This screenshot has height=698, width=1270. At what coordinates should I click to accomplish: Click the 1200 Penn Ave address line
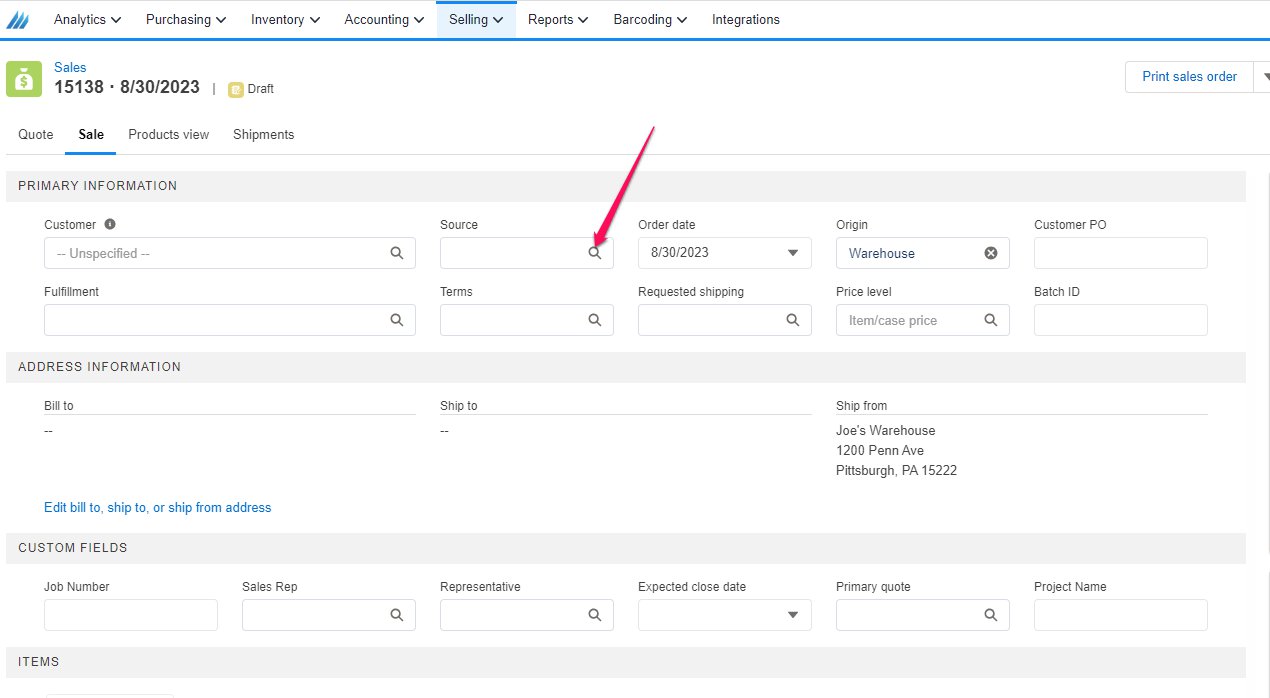pos(880,450)
